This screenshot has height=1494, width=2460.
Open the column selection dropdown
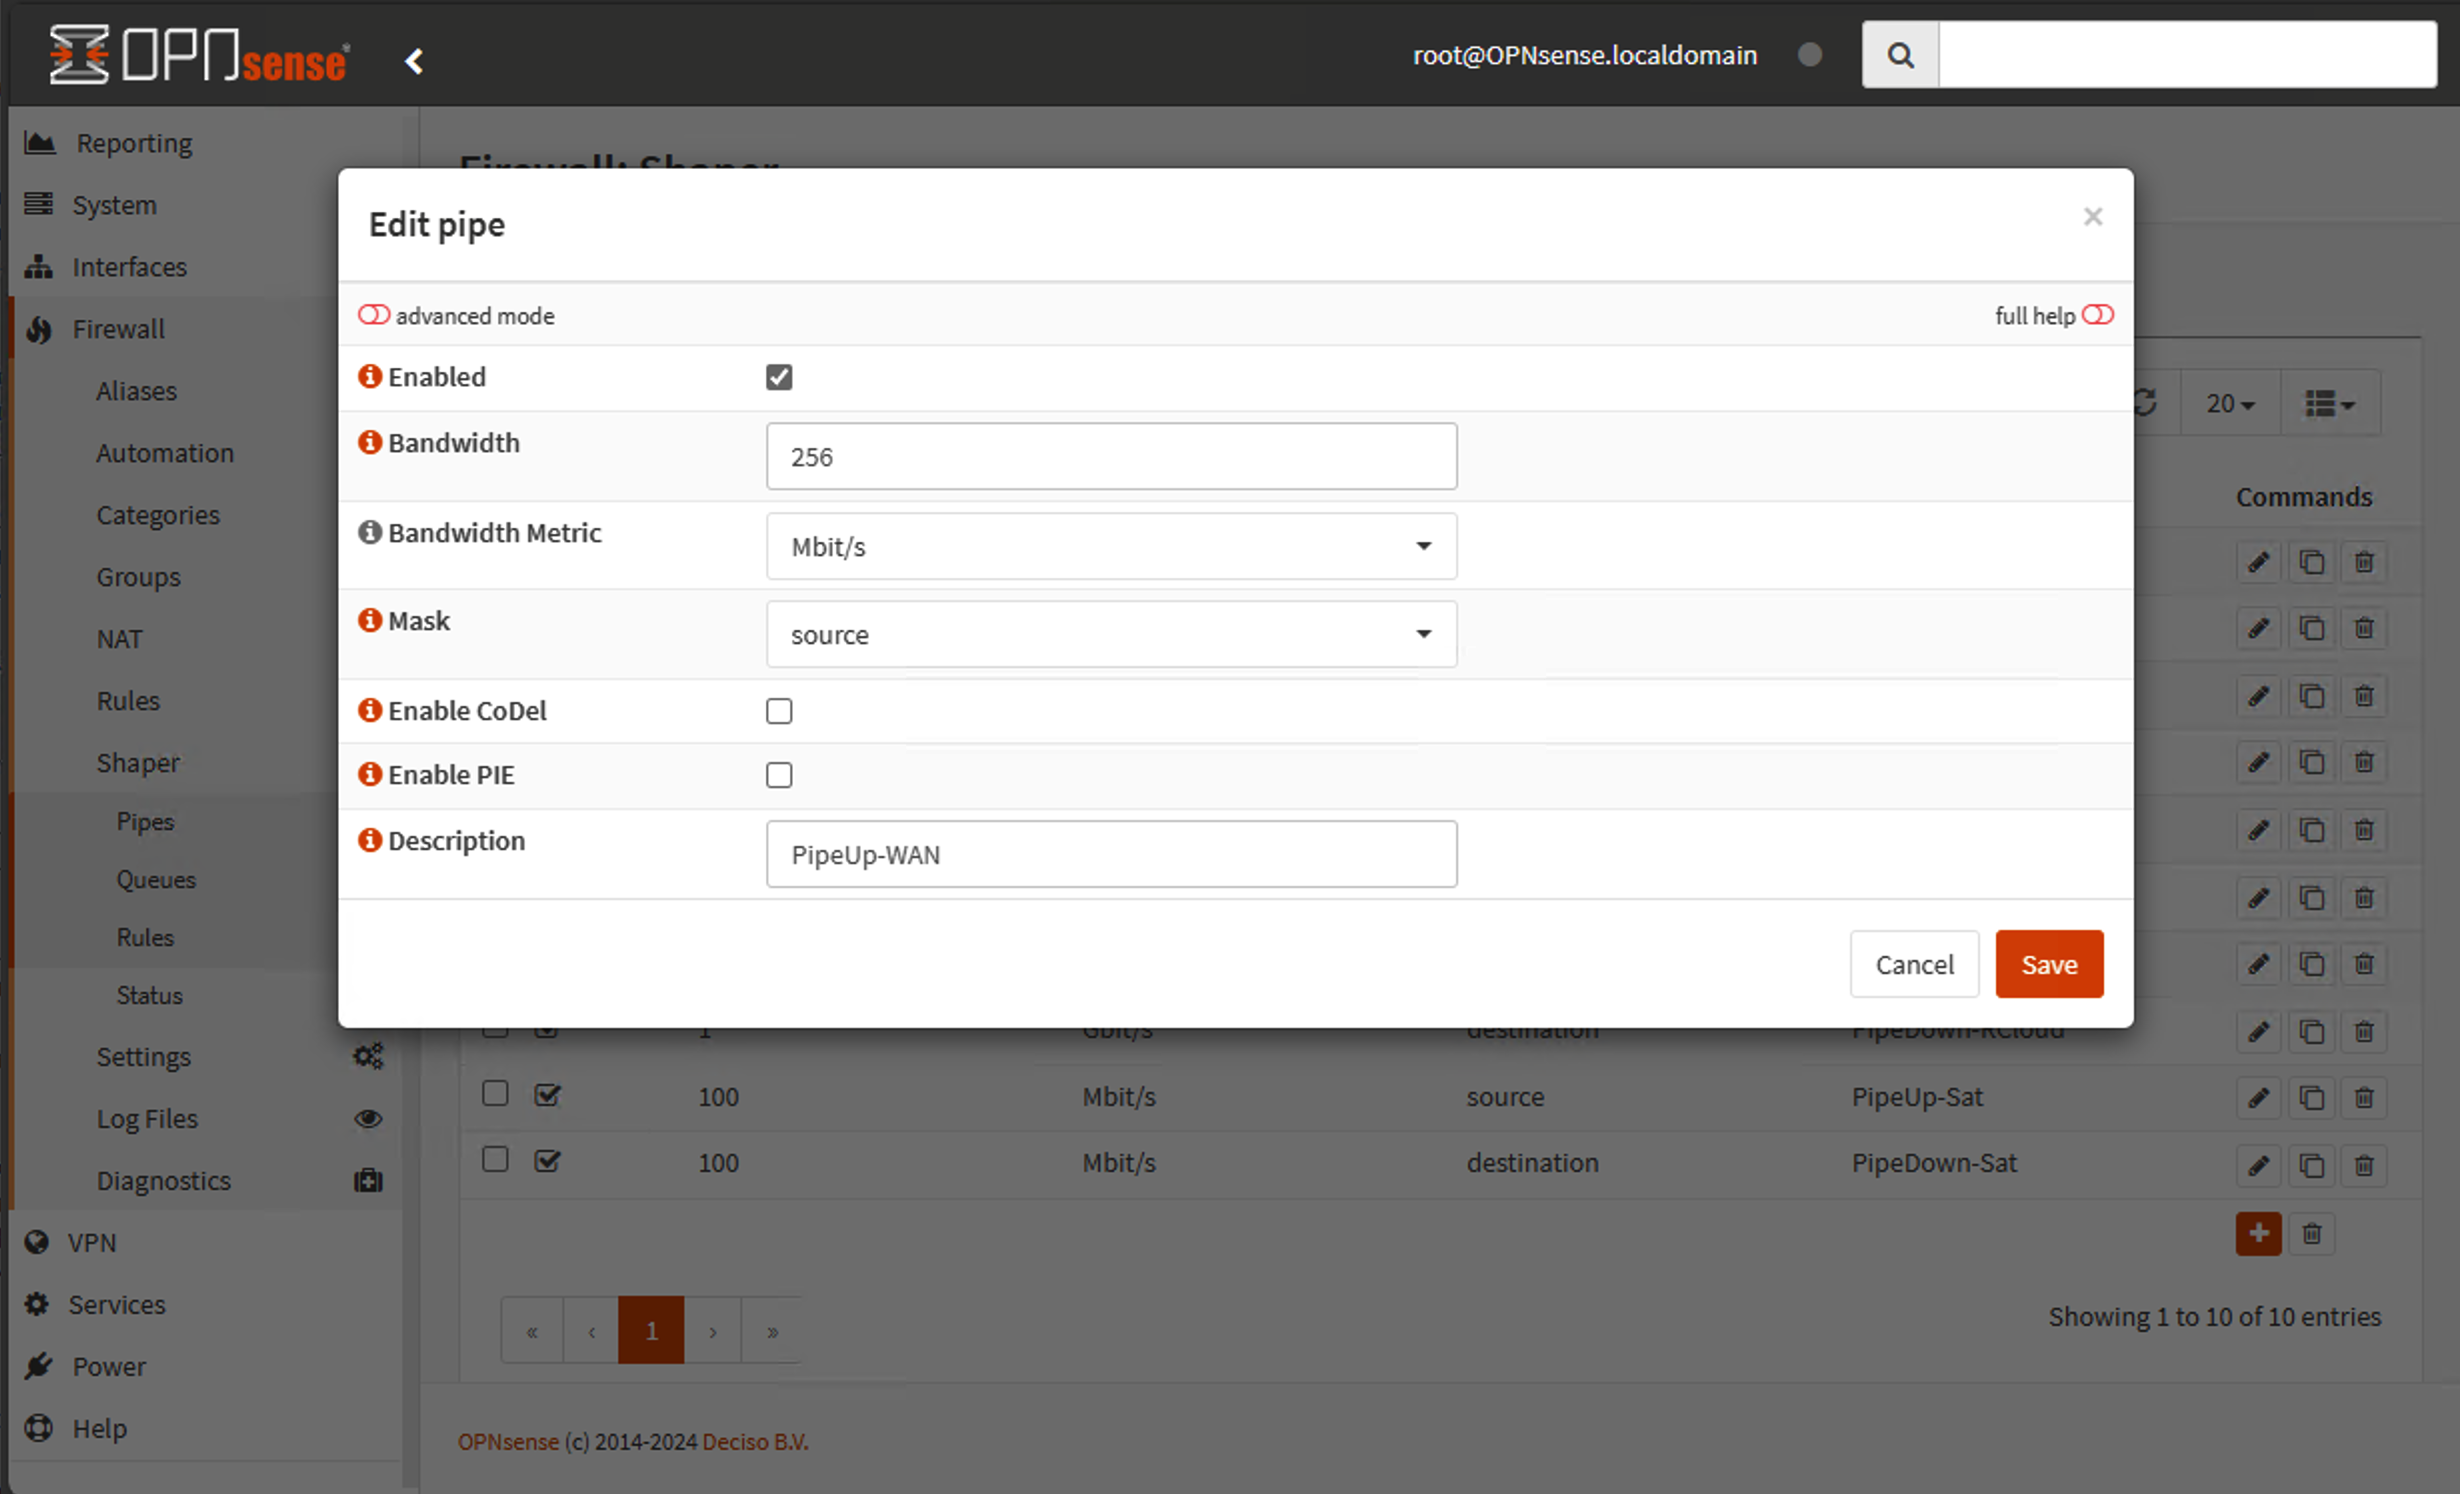click(x=2331, y=403)
